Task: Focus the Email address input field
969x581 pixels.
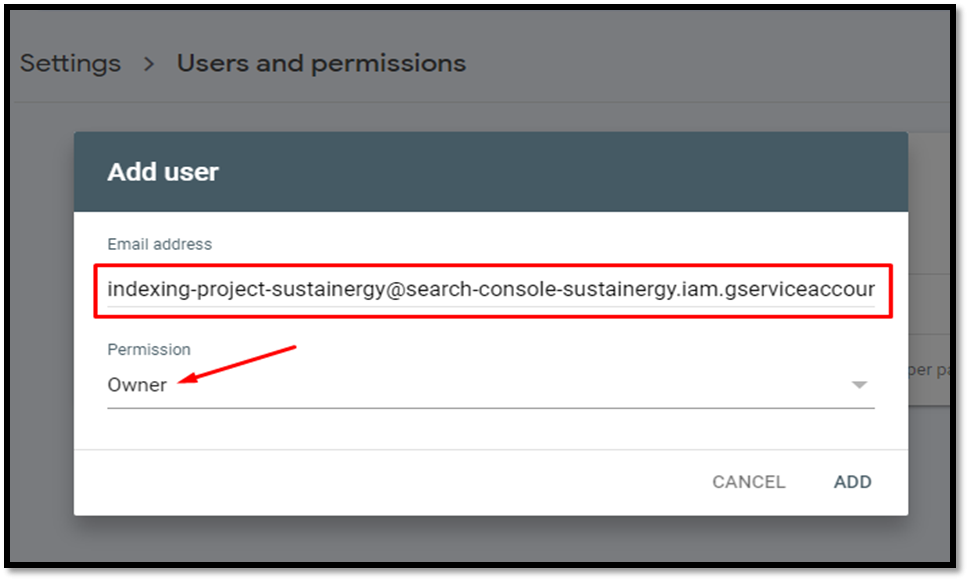Action: [x=491, y=289]
